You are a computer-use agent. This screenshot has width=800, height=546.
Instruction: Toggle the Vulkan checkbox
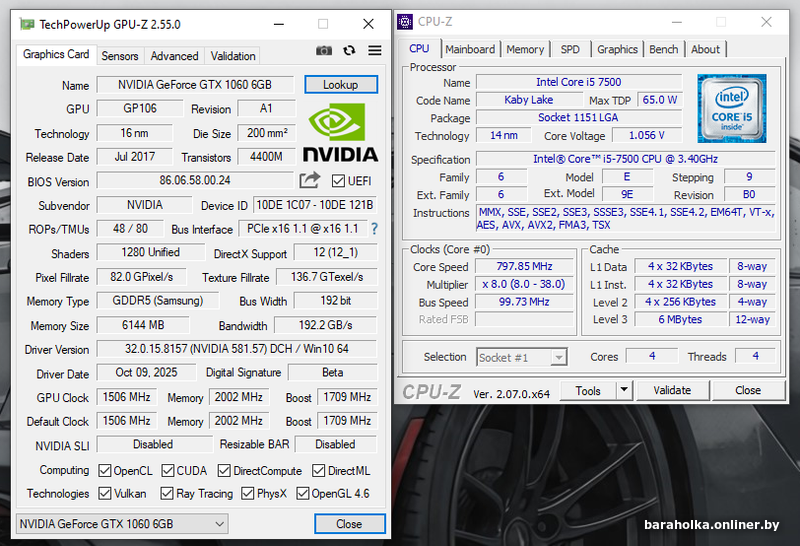pos(105,493)
